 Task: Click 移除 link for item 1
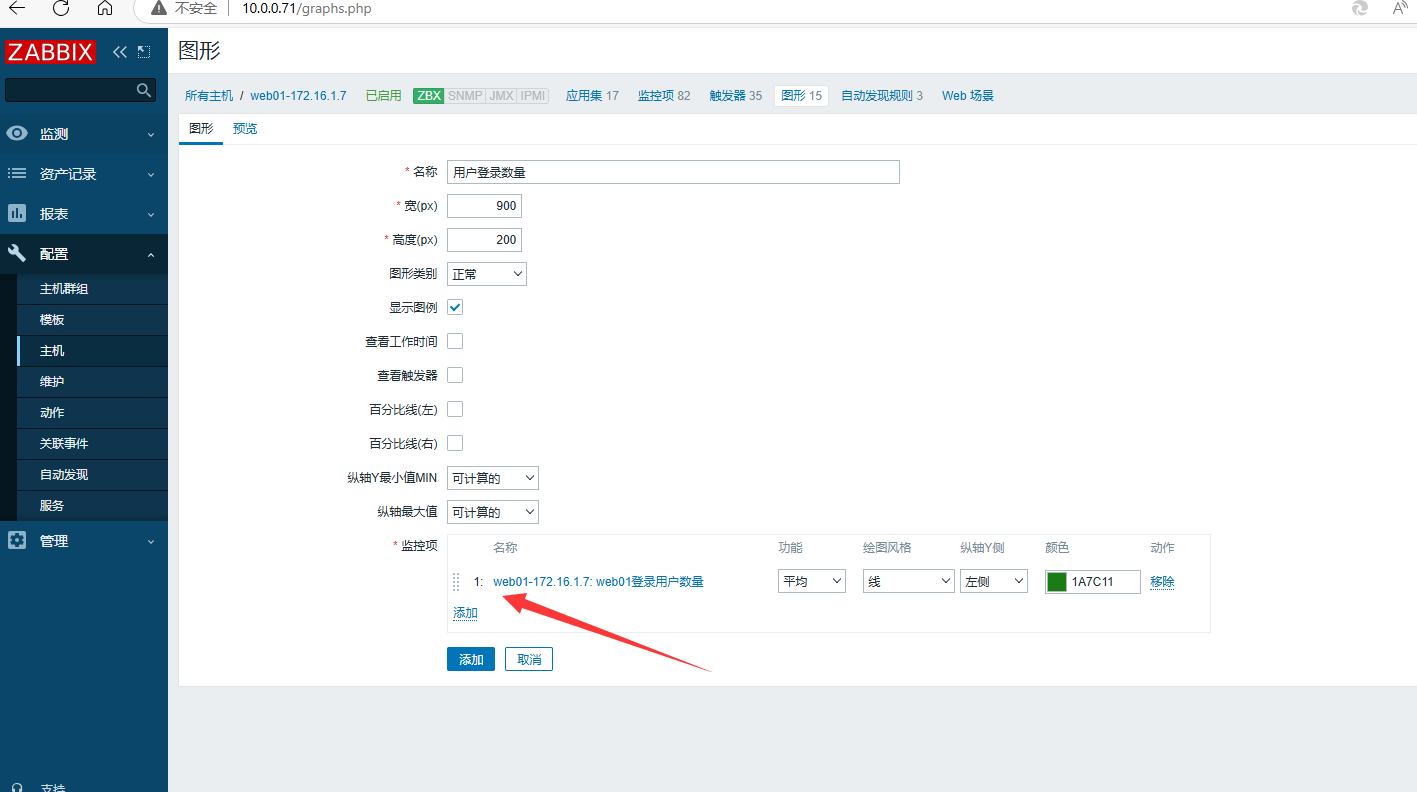[1162, 582]
